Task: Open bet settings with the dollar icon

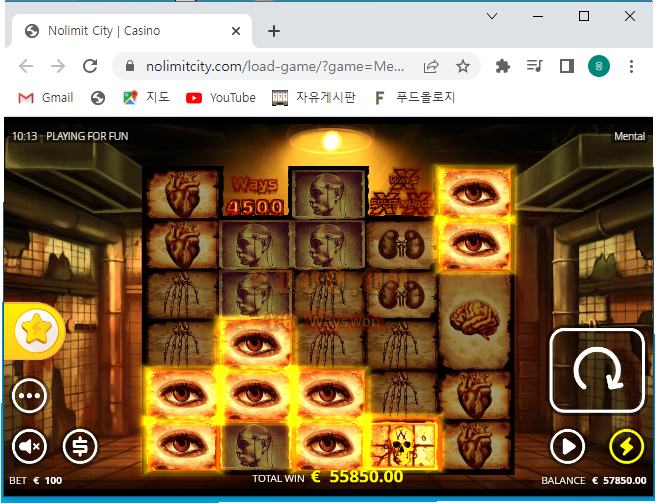Action: pos(80,446)
